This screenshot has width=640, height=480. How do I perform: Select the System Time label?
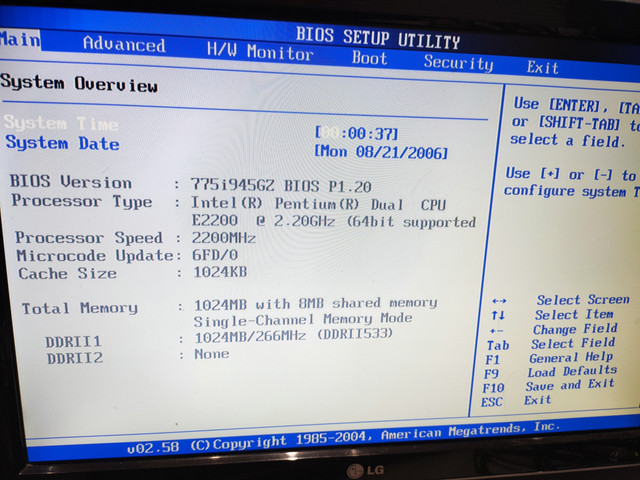61,123
